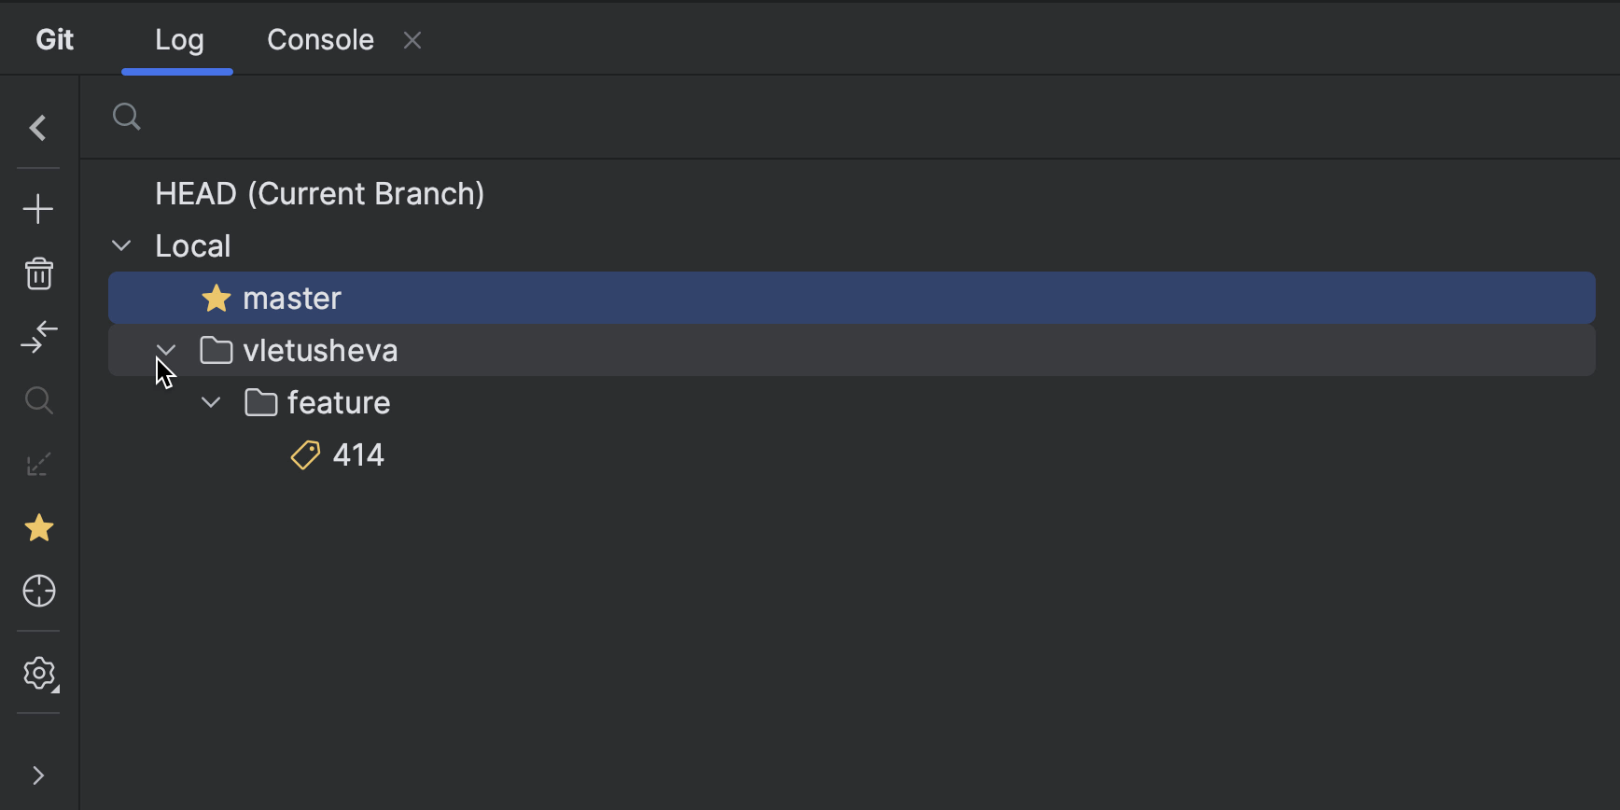Delete a branch using the trash icon
This screenshot has height=810, width=1620.
pyautogui.click(x=38, y=273)
